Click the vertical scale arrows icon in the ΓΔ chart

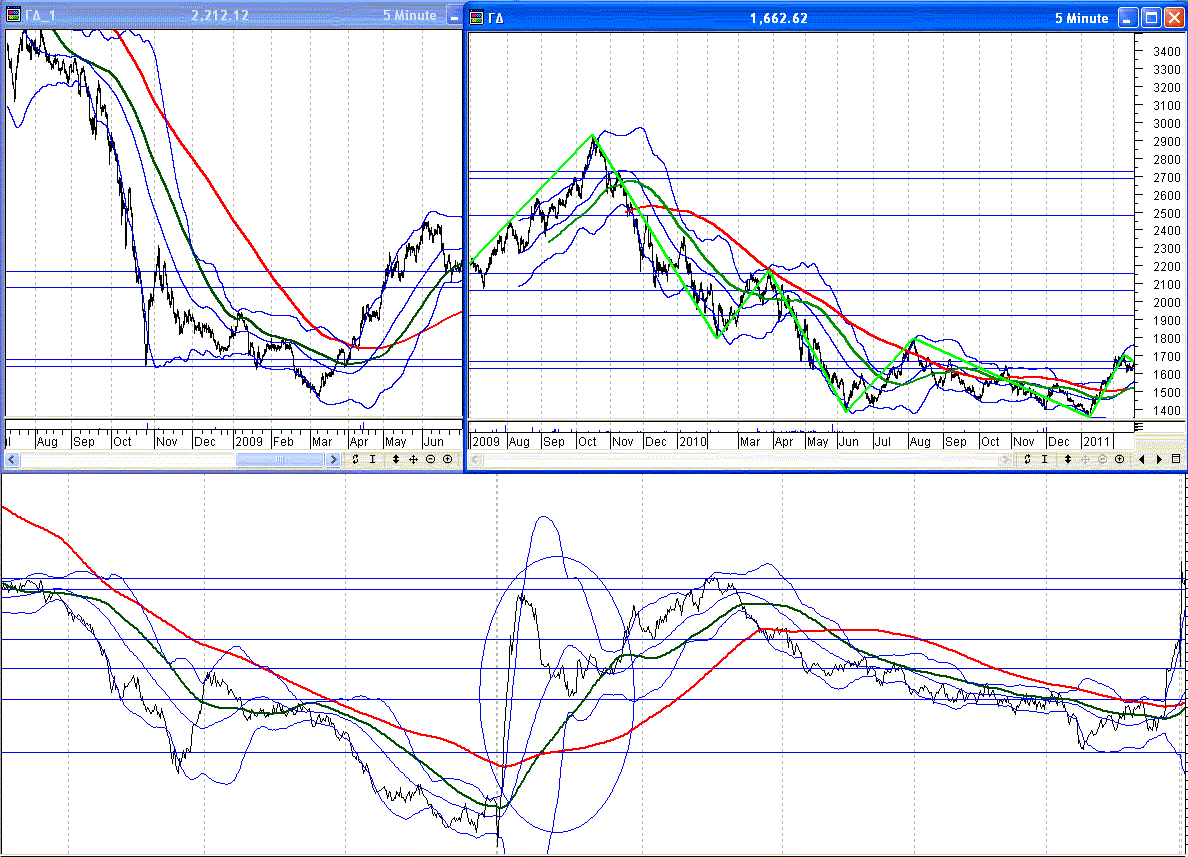[1068, 459]
